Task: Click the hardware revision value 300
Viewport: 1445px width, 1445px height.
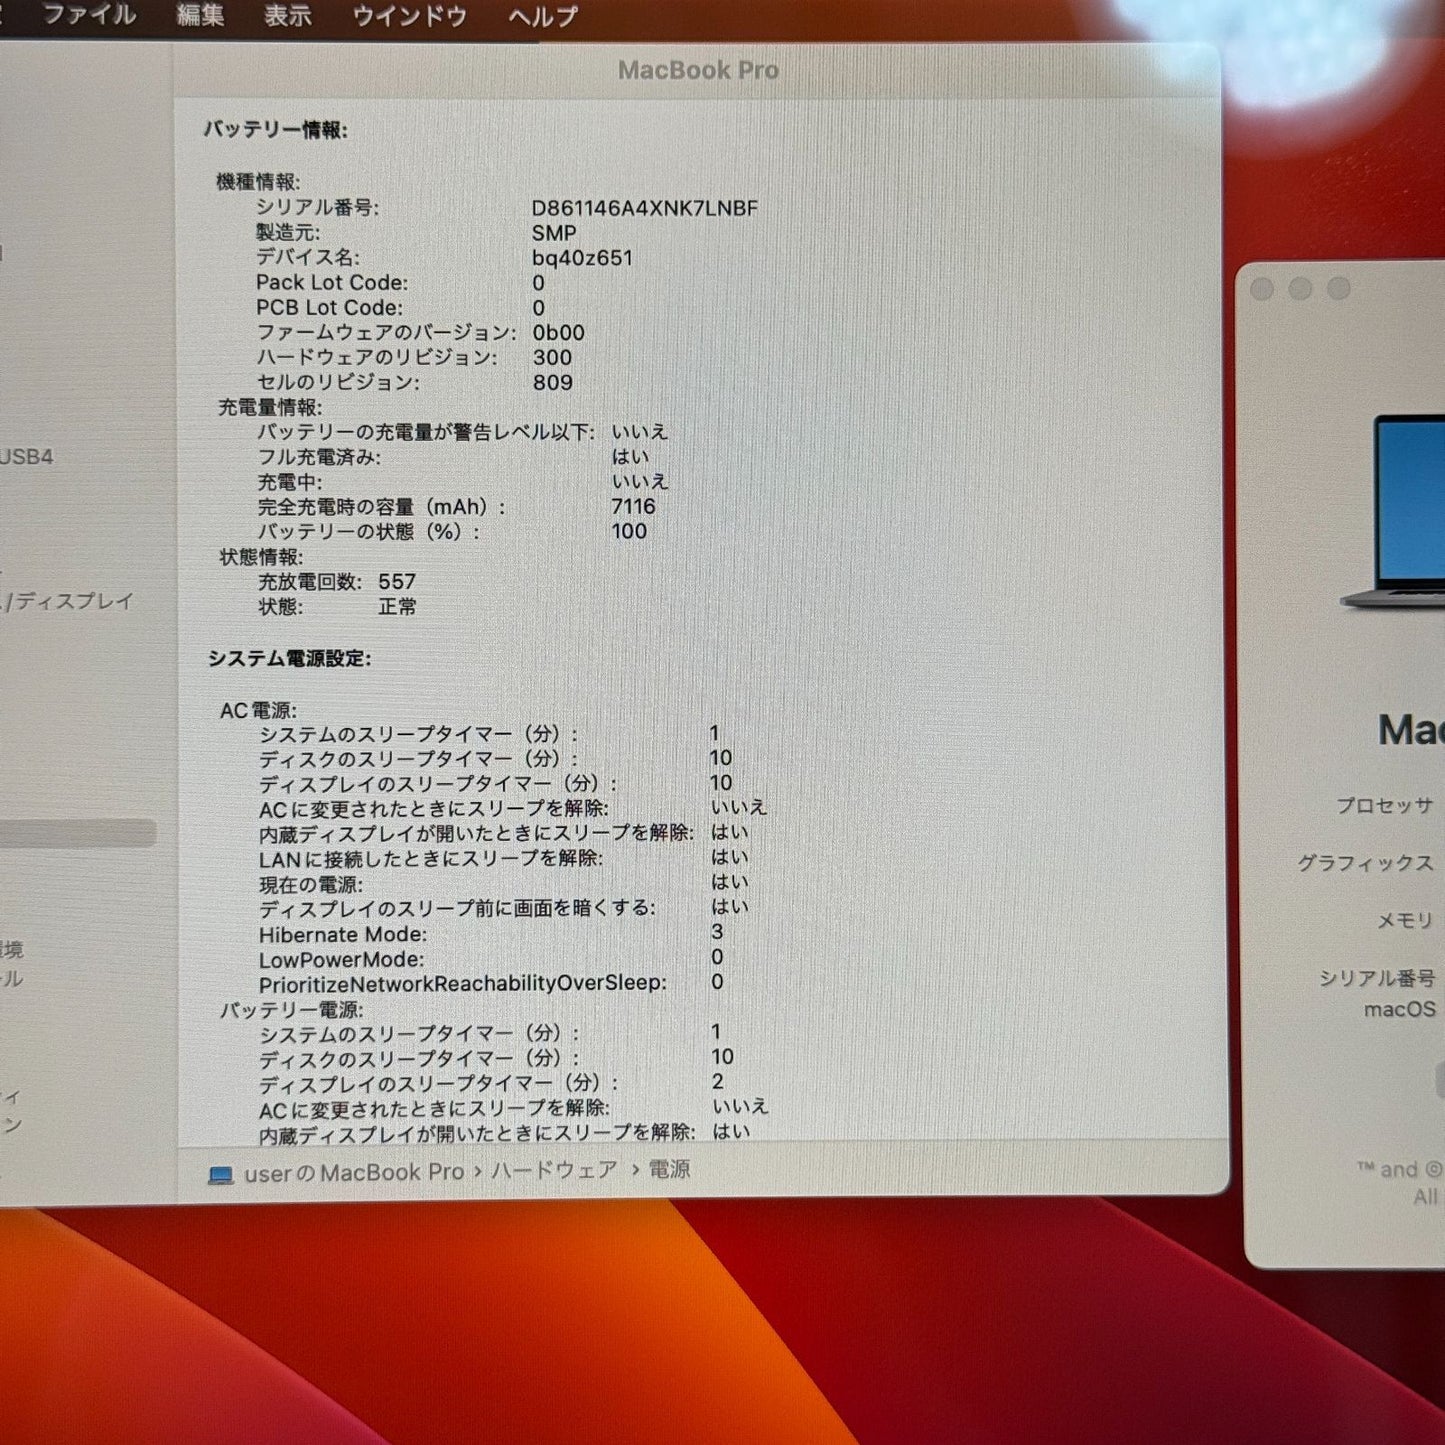Action: point(552,358)
